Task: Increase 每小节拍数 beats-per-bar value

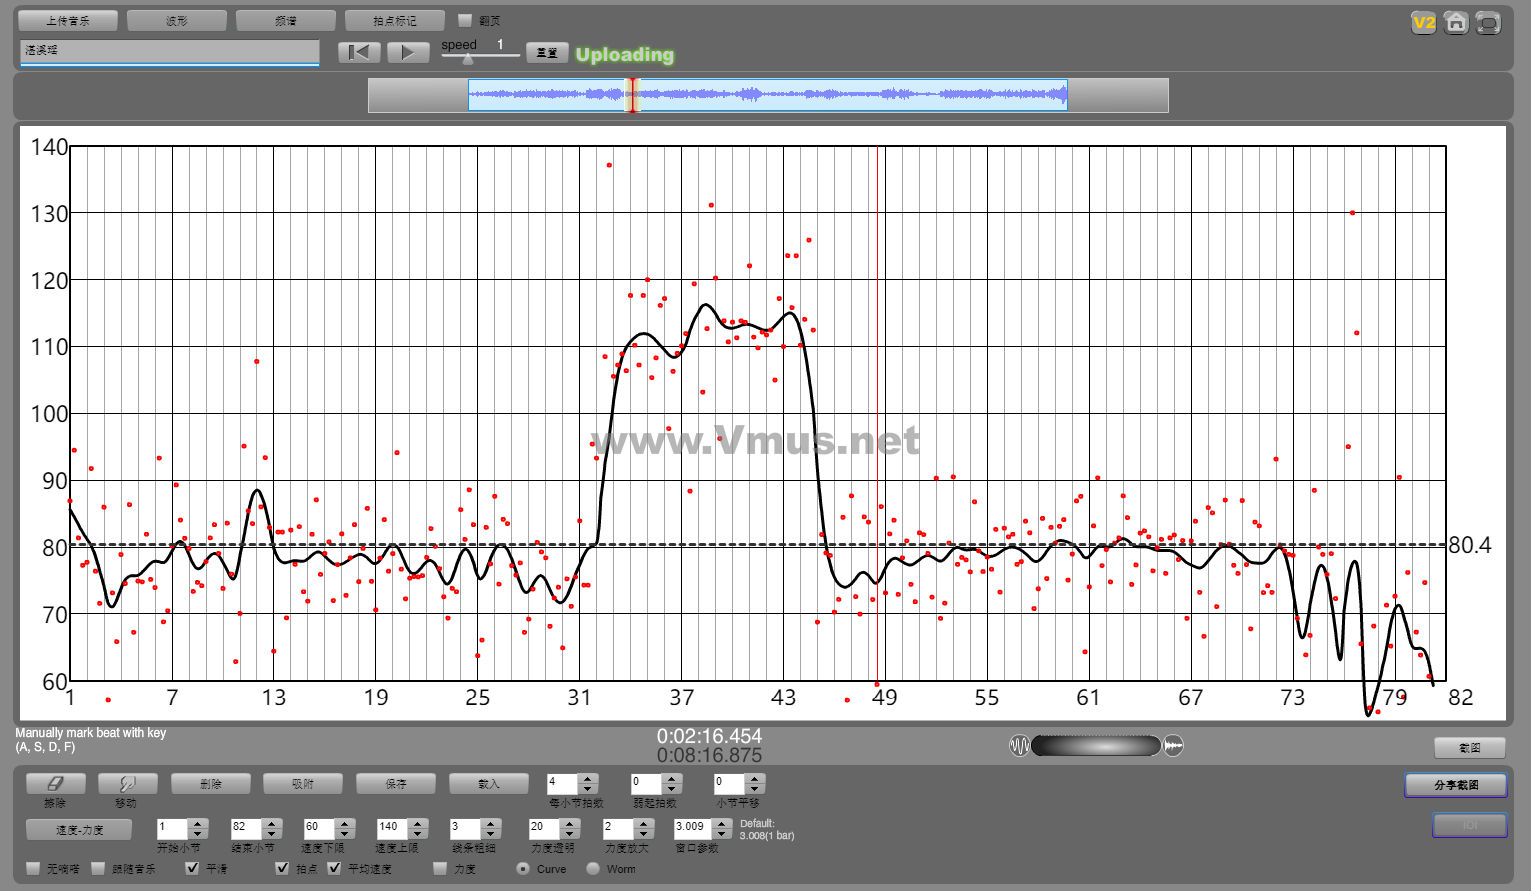Action: pyautogui.click(x=589, y=778)
